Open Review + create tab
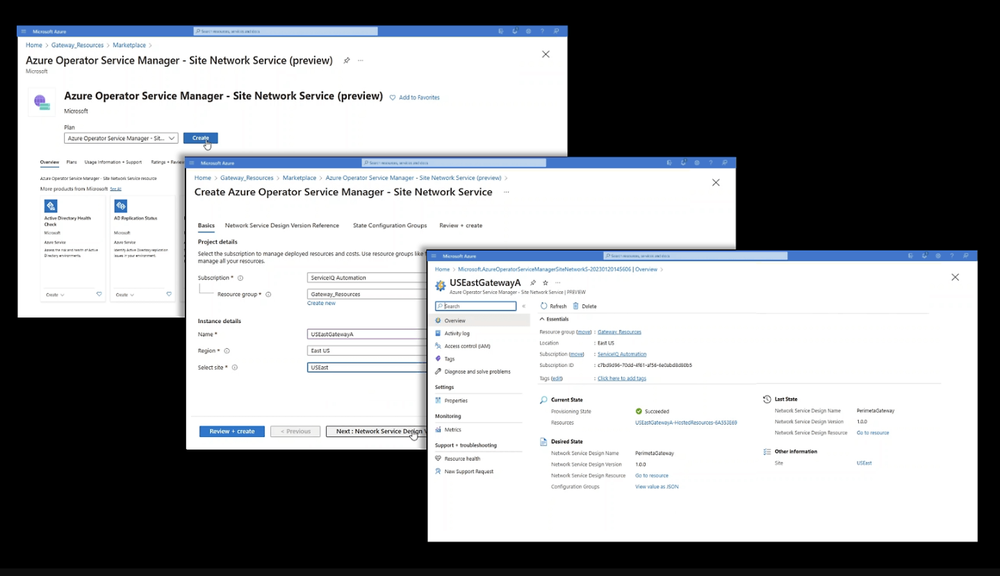 click(x=460, y=225)
